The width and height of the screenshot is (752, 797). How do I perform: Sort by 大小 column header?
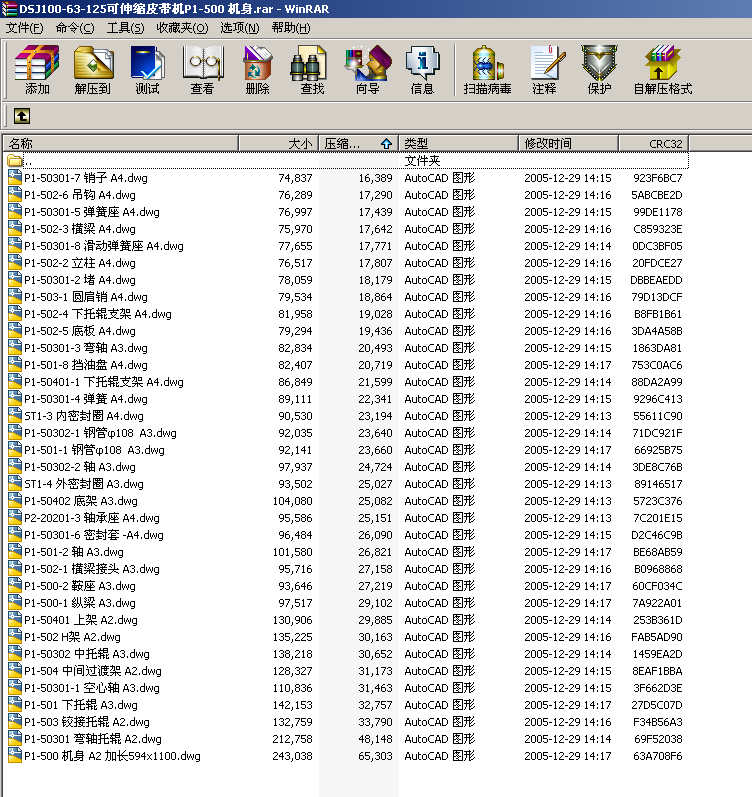pos(279,143)
